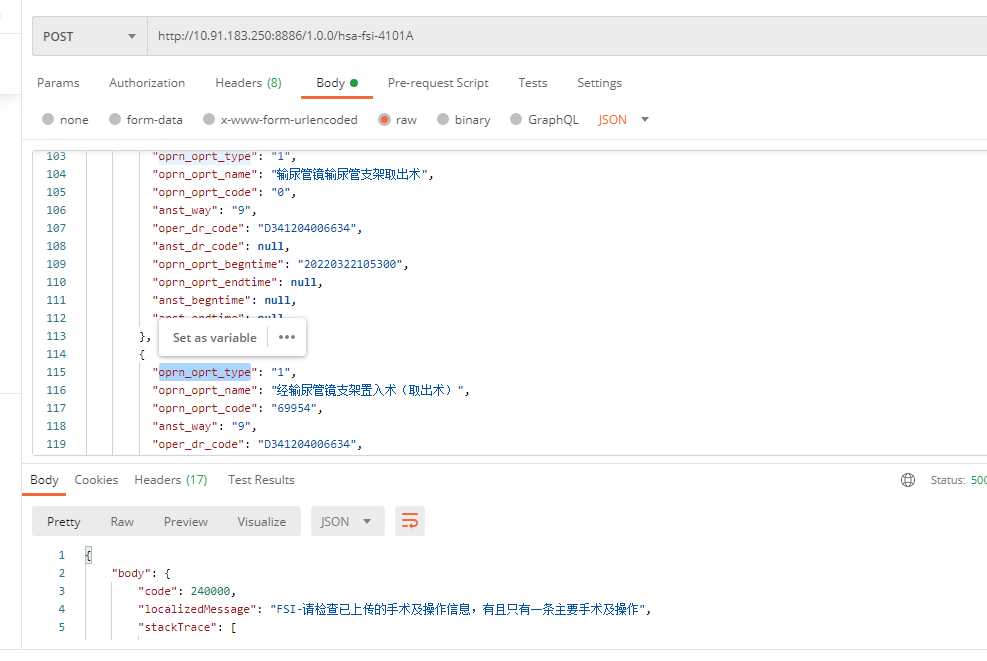
Task: Open the orange JSON body format dropdown
Action: coord(623,120)
